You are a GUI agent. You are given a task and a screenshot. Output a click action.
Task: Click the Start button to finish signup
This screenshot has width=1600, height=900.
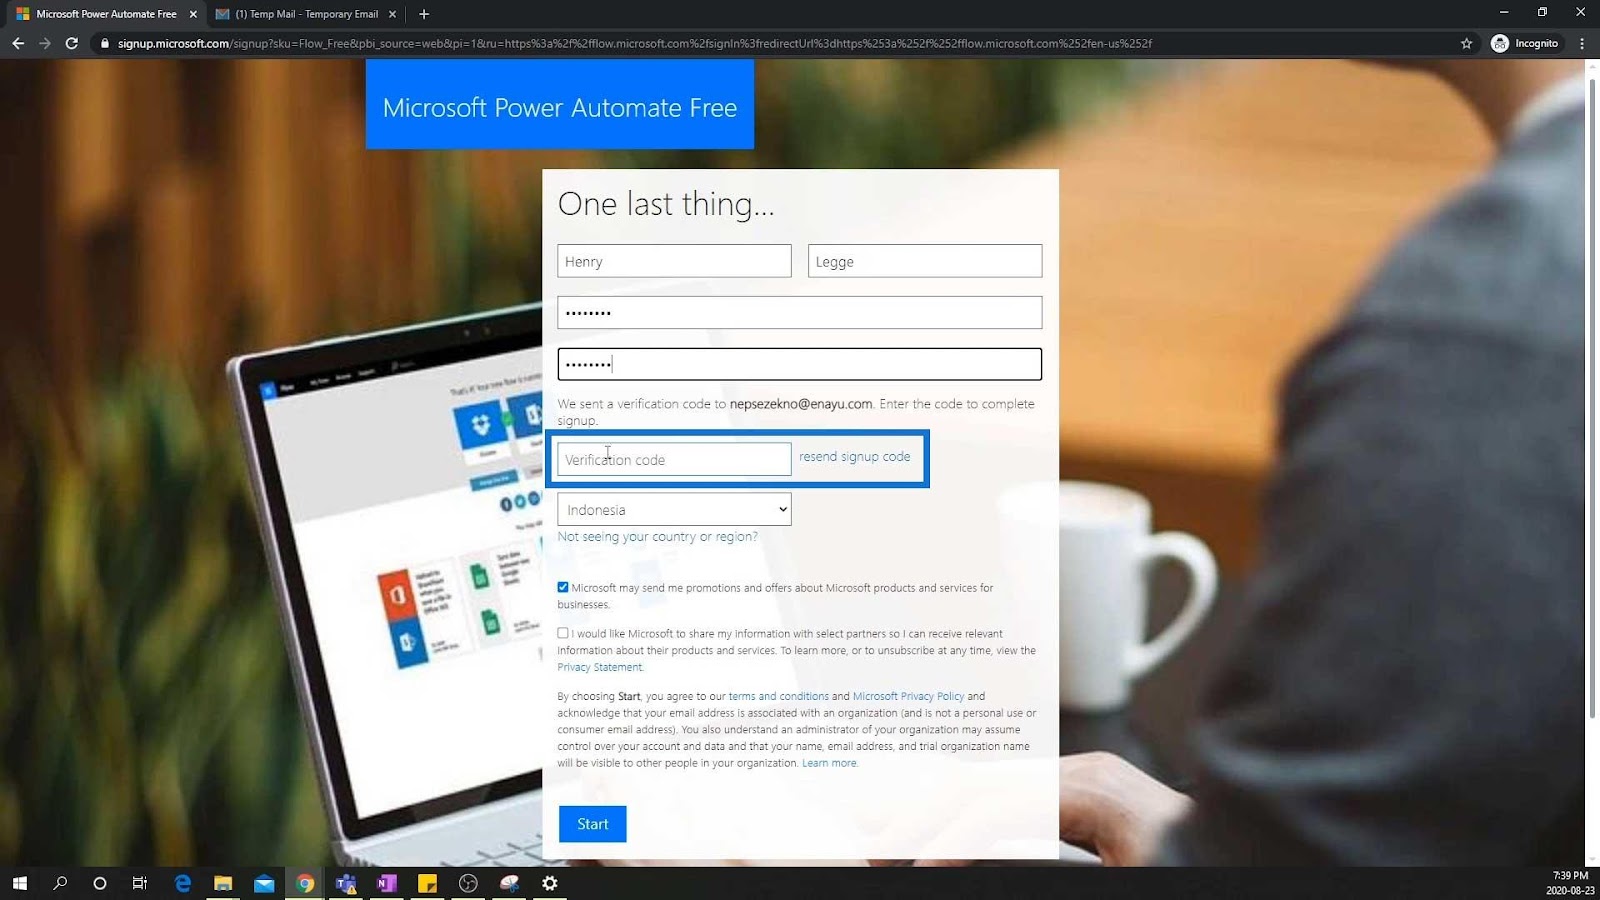point(592,824)
